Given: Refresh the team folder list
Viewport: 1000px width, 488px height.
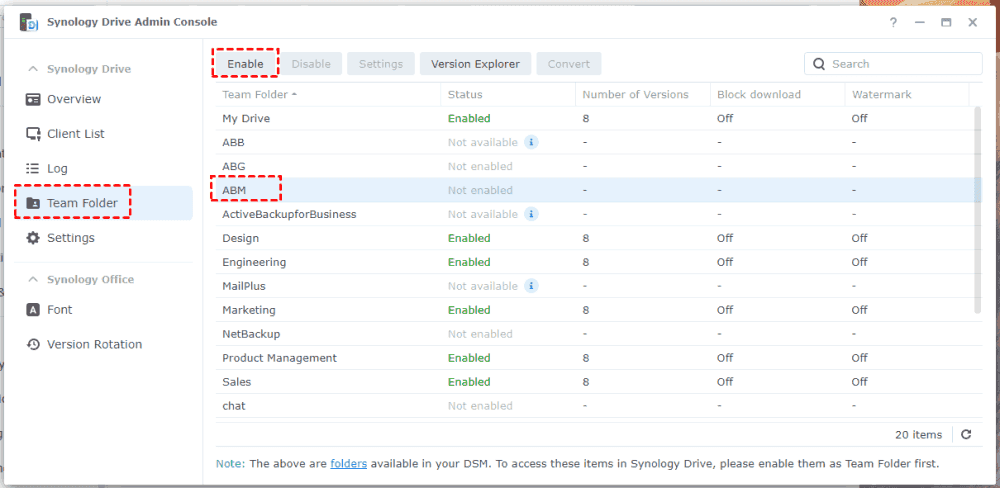Looking at the screenshot, I should (x=966, y=434).
